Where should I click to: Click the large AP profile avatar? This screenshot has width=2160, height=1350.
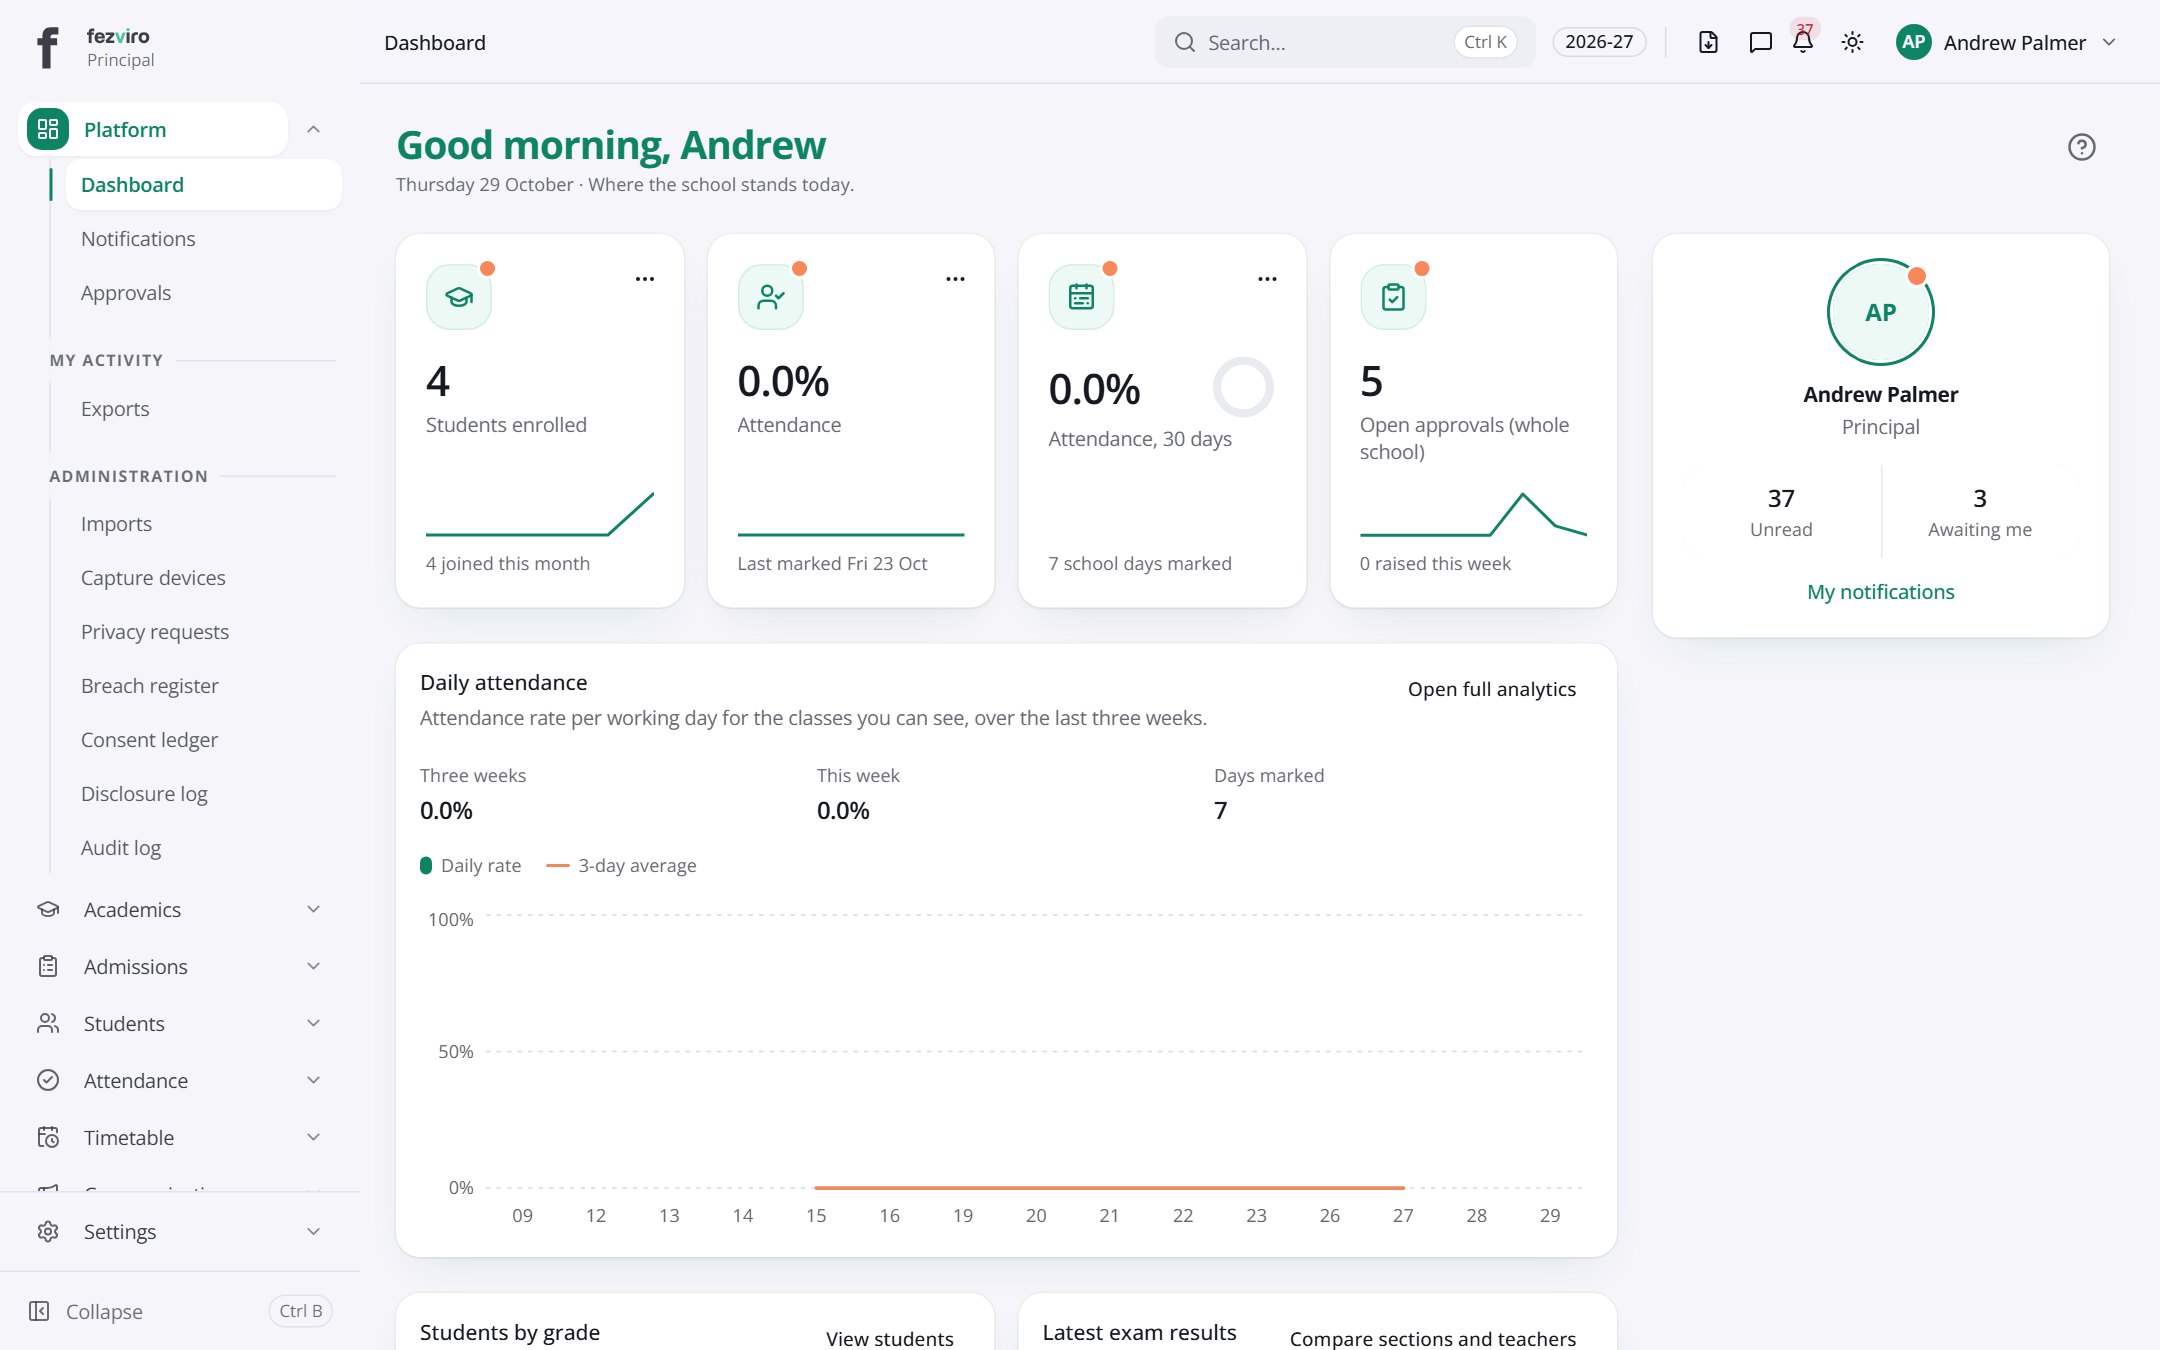(x=1880, y=312)
